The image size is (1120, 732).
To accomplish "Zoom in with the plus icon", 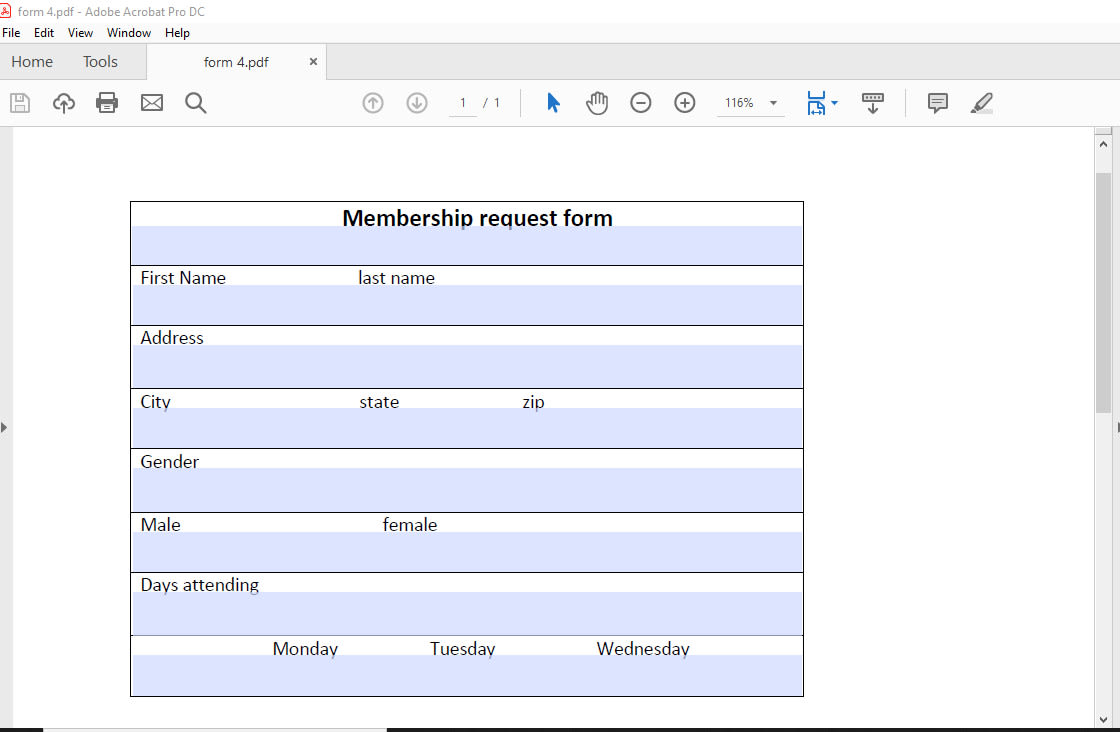I will [685, 103].
